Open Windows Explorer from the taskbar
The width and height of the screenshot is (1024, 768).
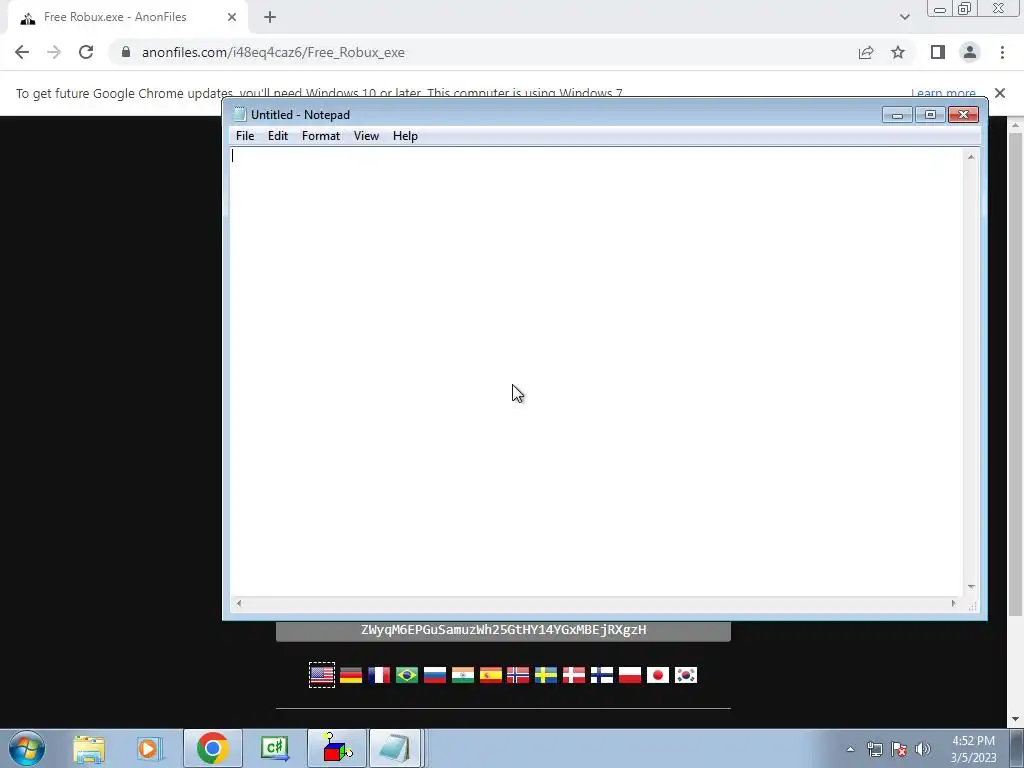tap(89, 748)
